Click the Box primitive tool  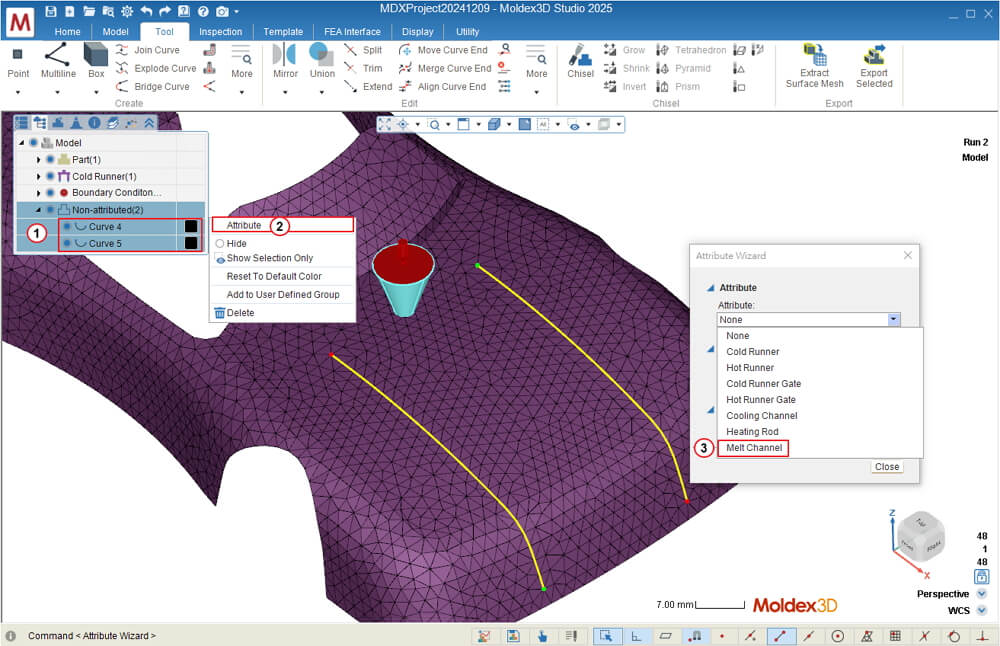[96, 62]
